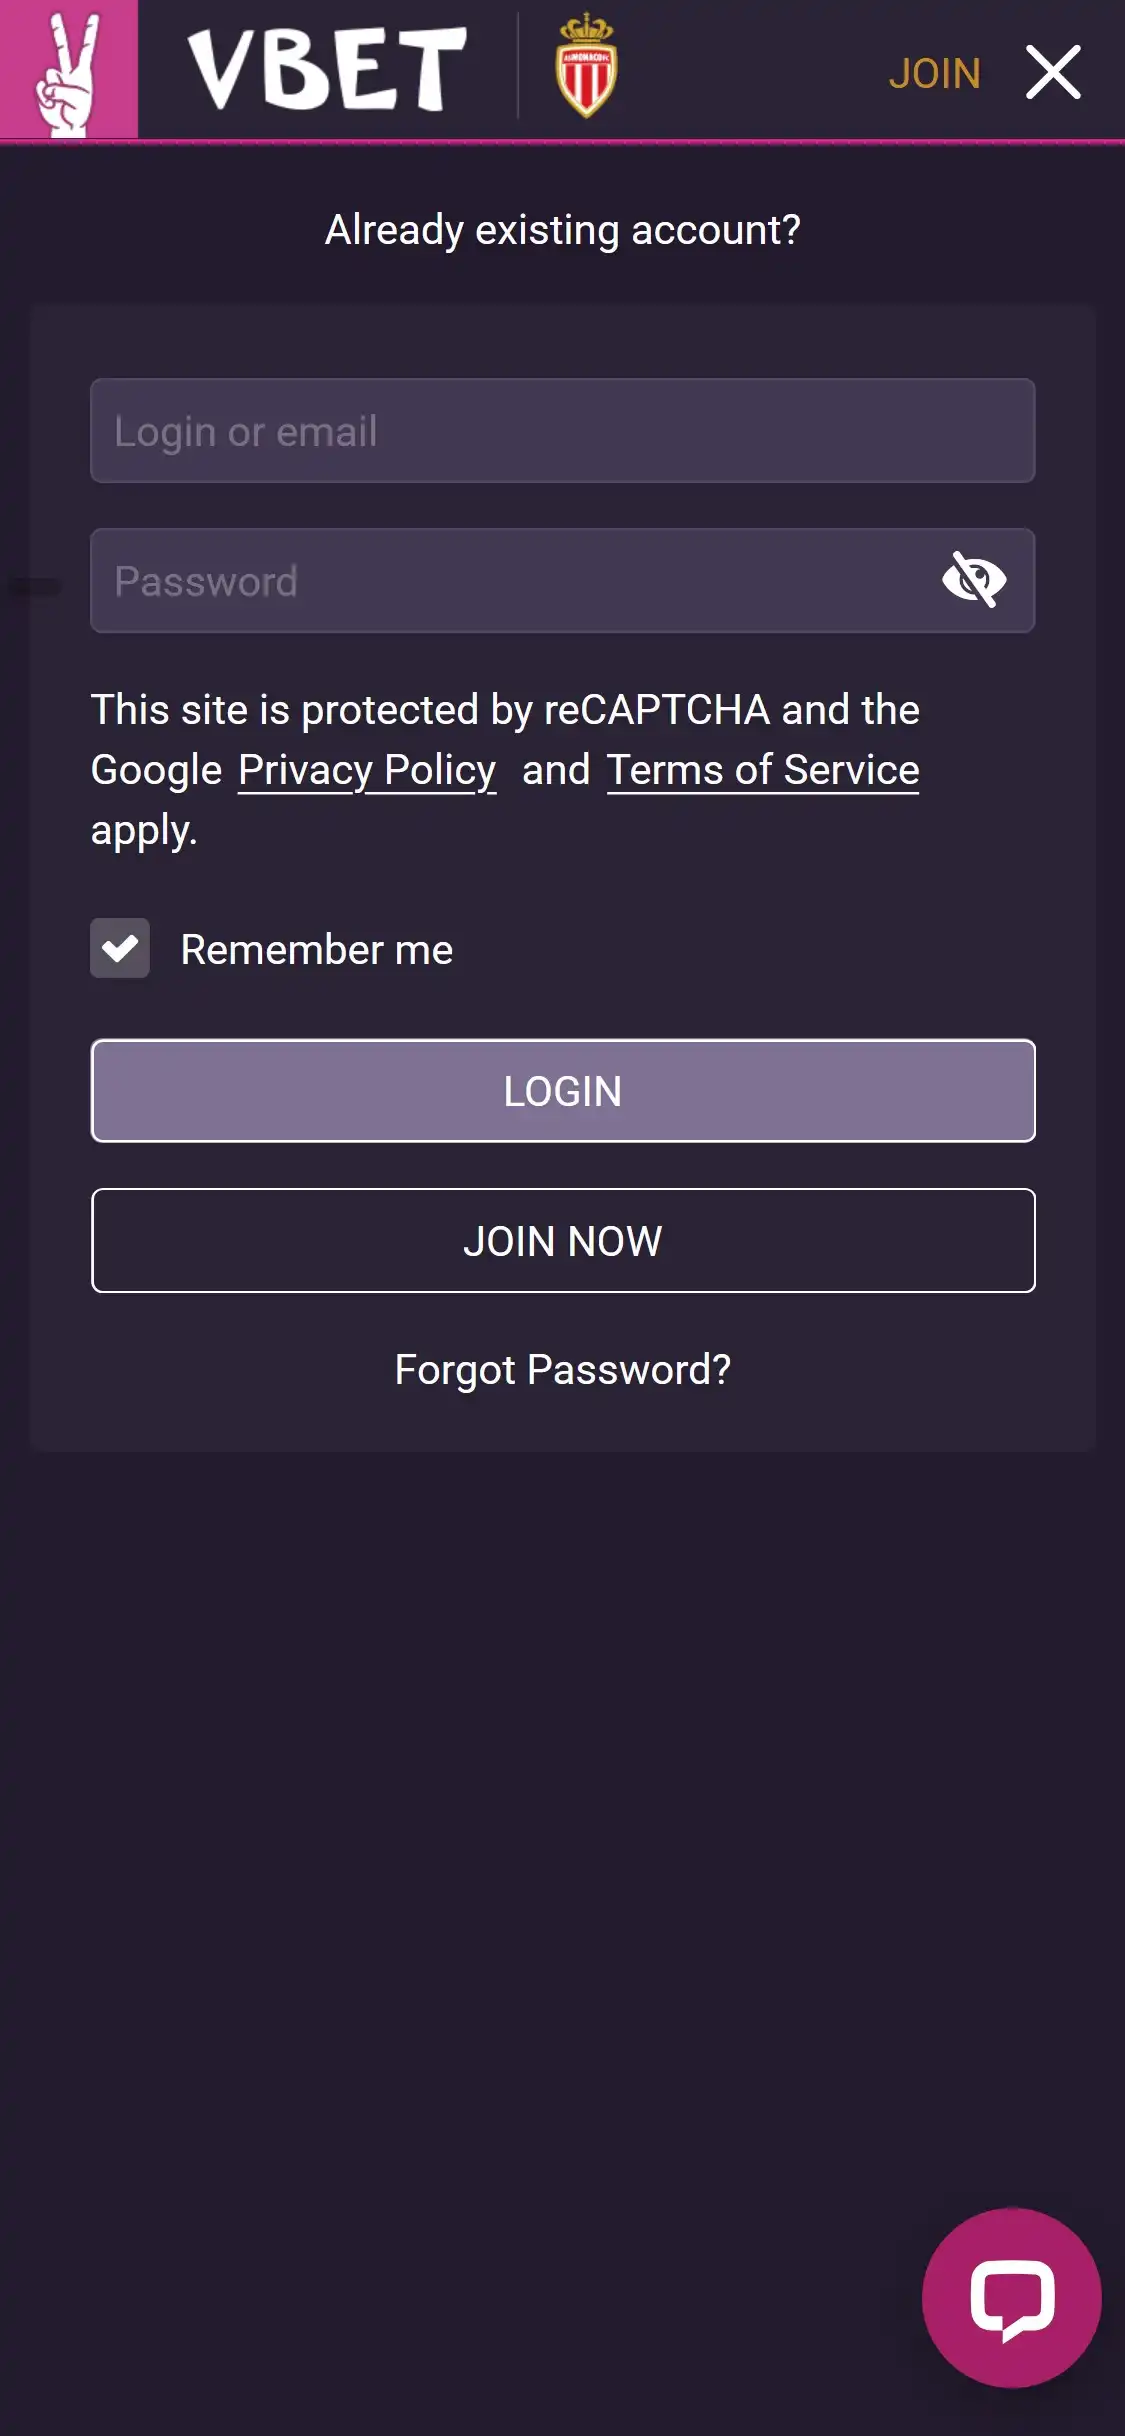The height and width of the screenshot is (2436, 1125).
Task: Toggle password visibility eye icon
Action: [x=973, y=580]
